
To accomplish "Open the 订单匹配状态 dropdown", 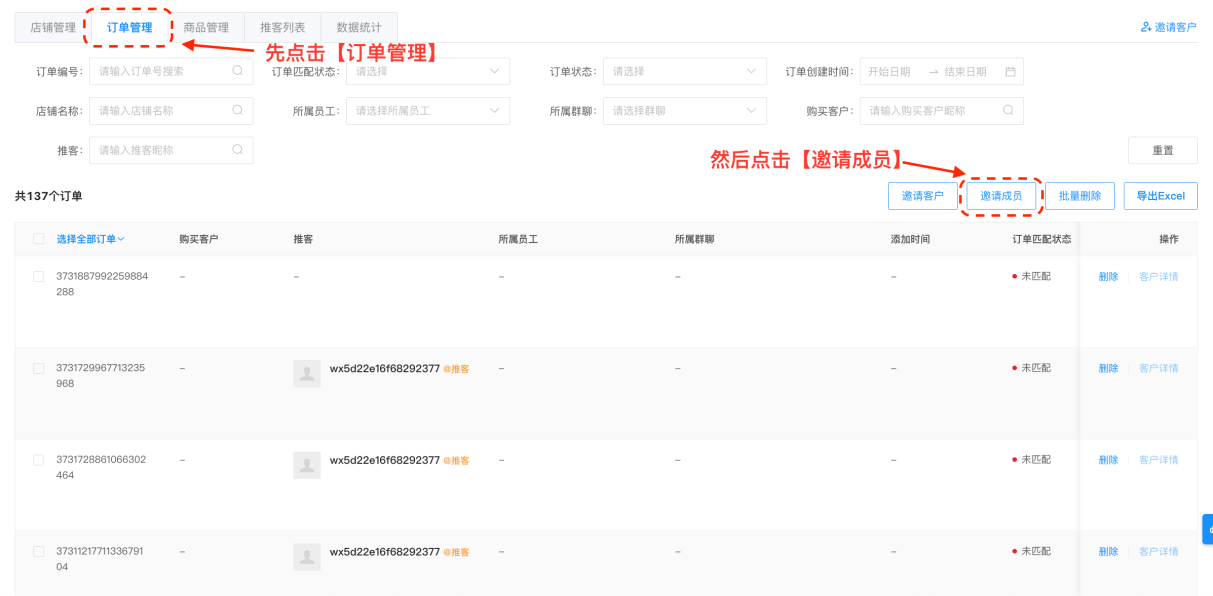I will tap(428, 71).
